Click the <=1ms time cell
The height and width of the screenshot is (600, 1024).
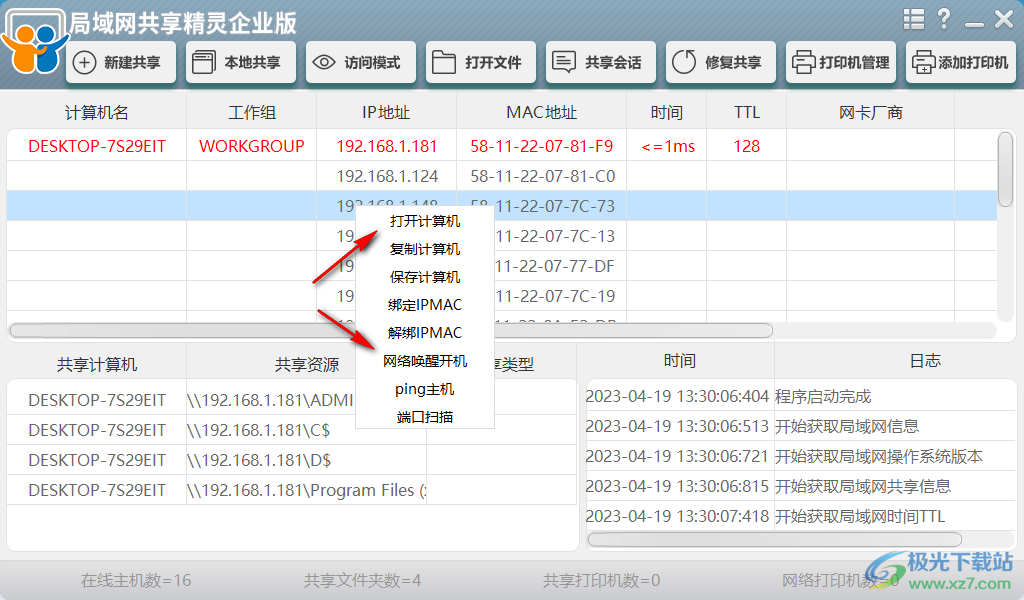pos(667,146)
